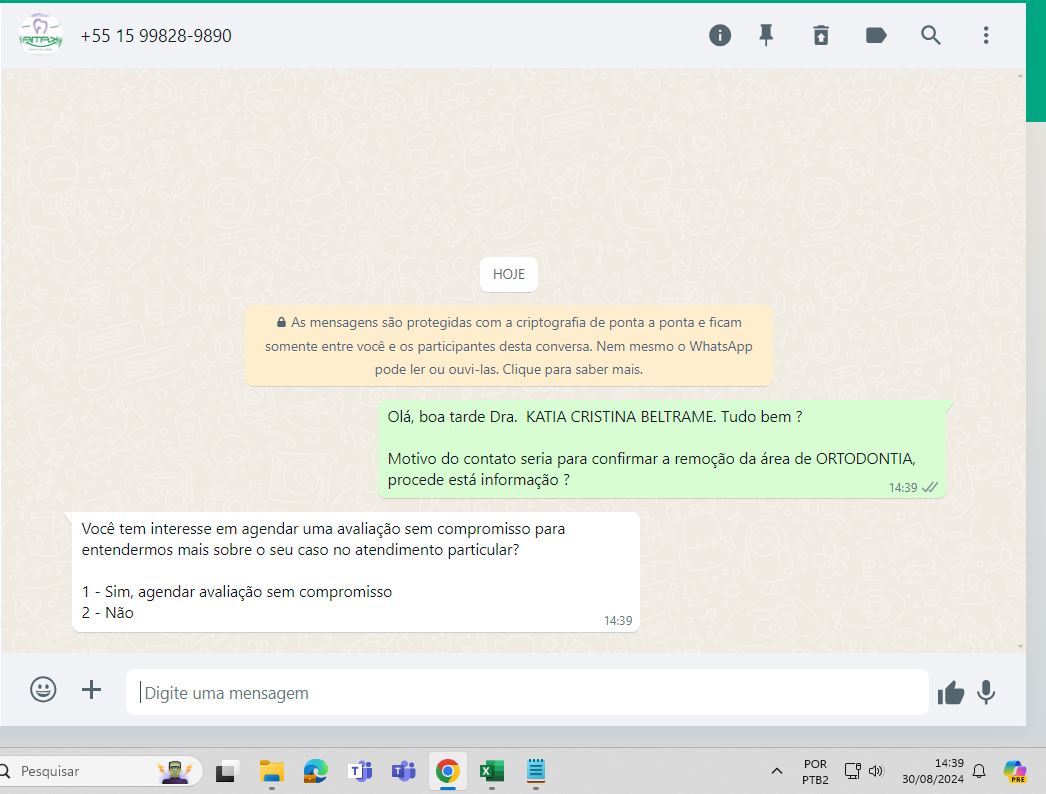This screenshot has height=794, width=1046.
Task: Click taskbar clock 14:39 30/08/2024
Action: point(933,771)
